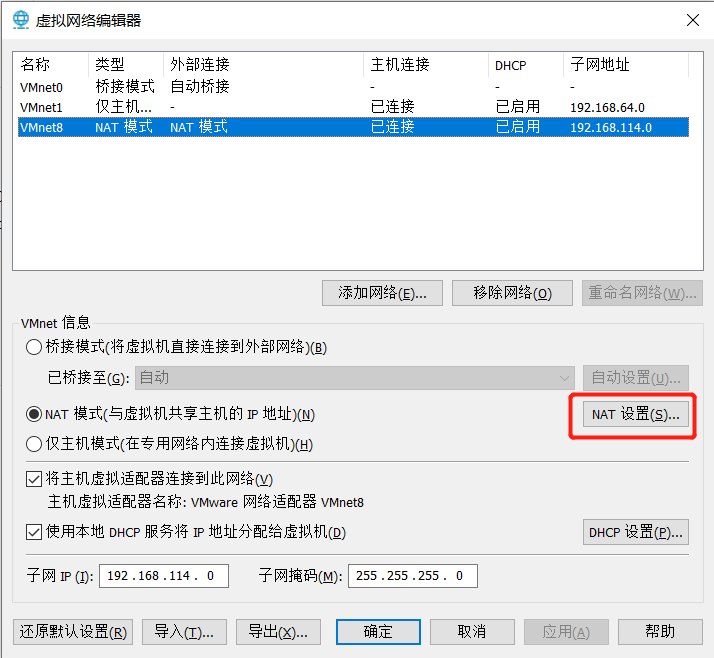Click the 类型 column header
Screen dimensions: 714x658
[x=126, y=65]
